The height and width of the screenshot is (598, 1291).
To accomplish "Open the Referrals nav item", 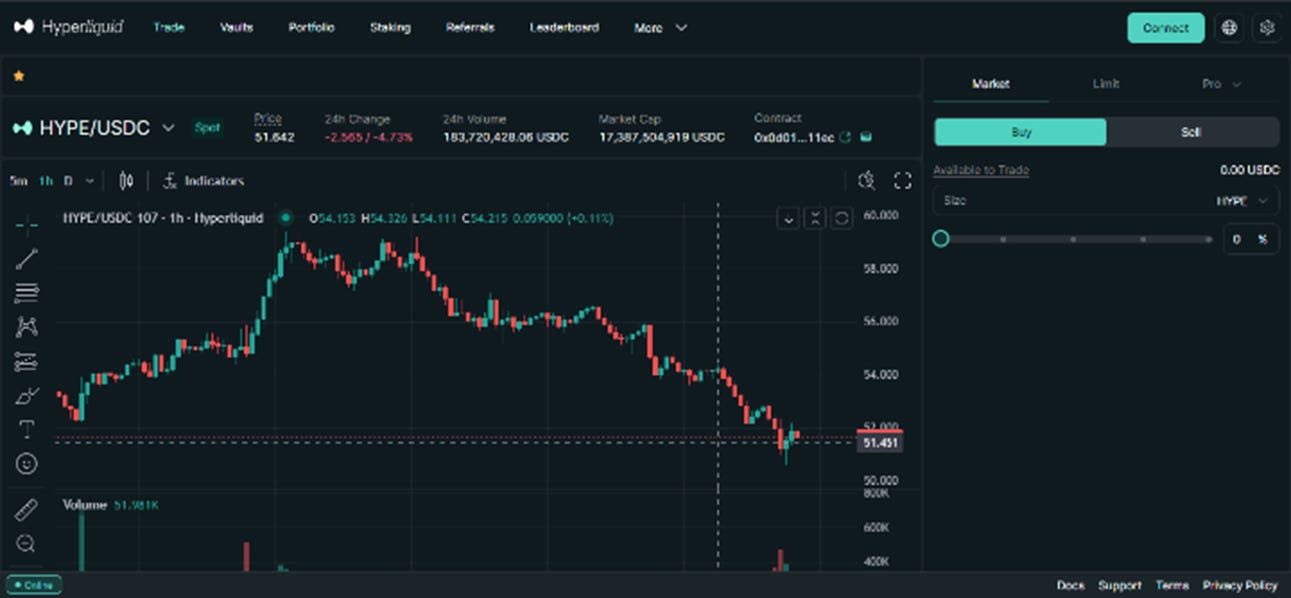I will coord(470,28).
